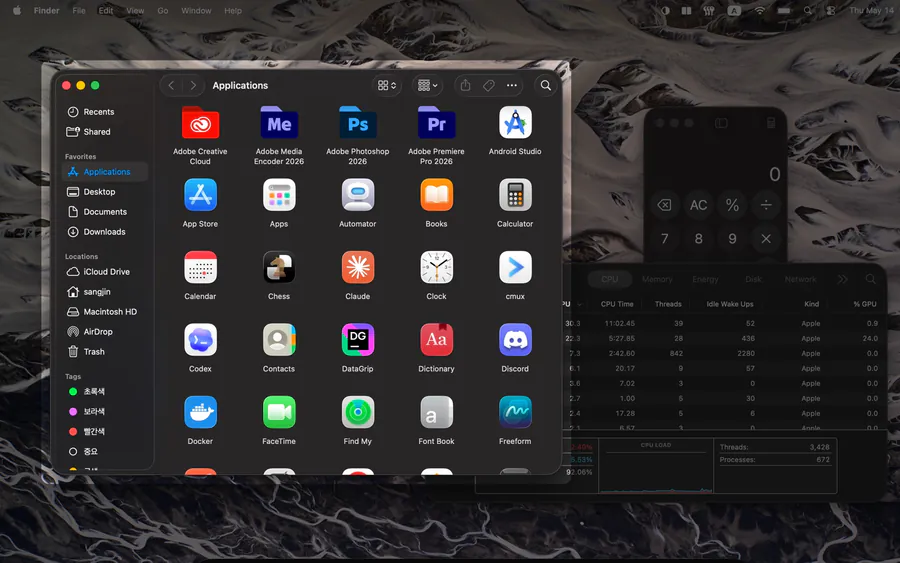Open the View menu in menu bar
Viewport: 900px width, 563px height.
click(x=135, y=10)
